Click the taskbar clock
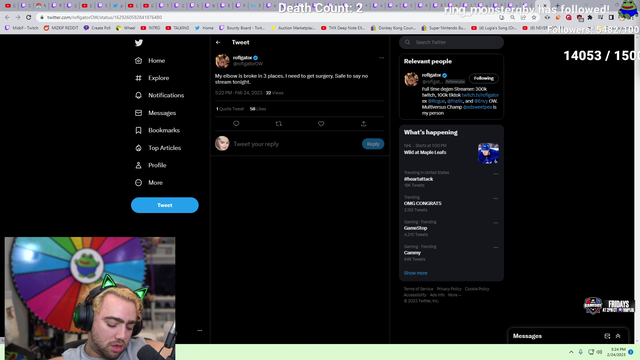 (x=616, y=352)
